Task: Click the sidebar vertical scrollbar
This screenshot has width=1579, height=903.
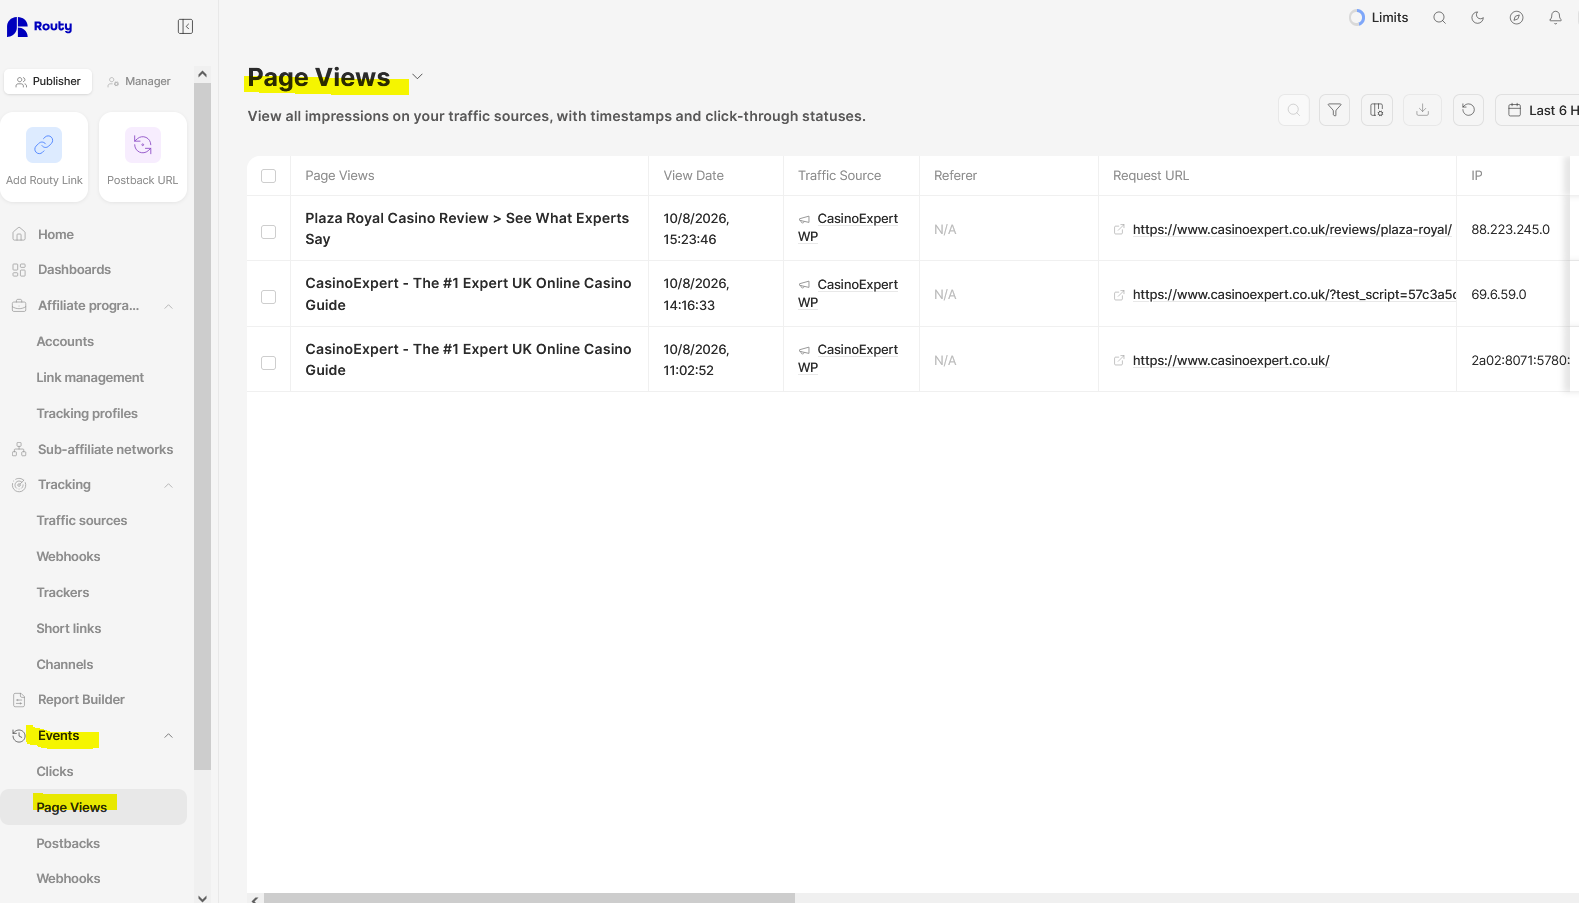Action: tap(202, 427)
